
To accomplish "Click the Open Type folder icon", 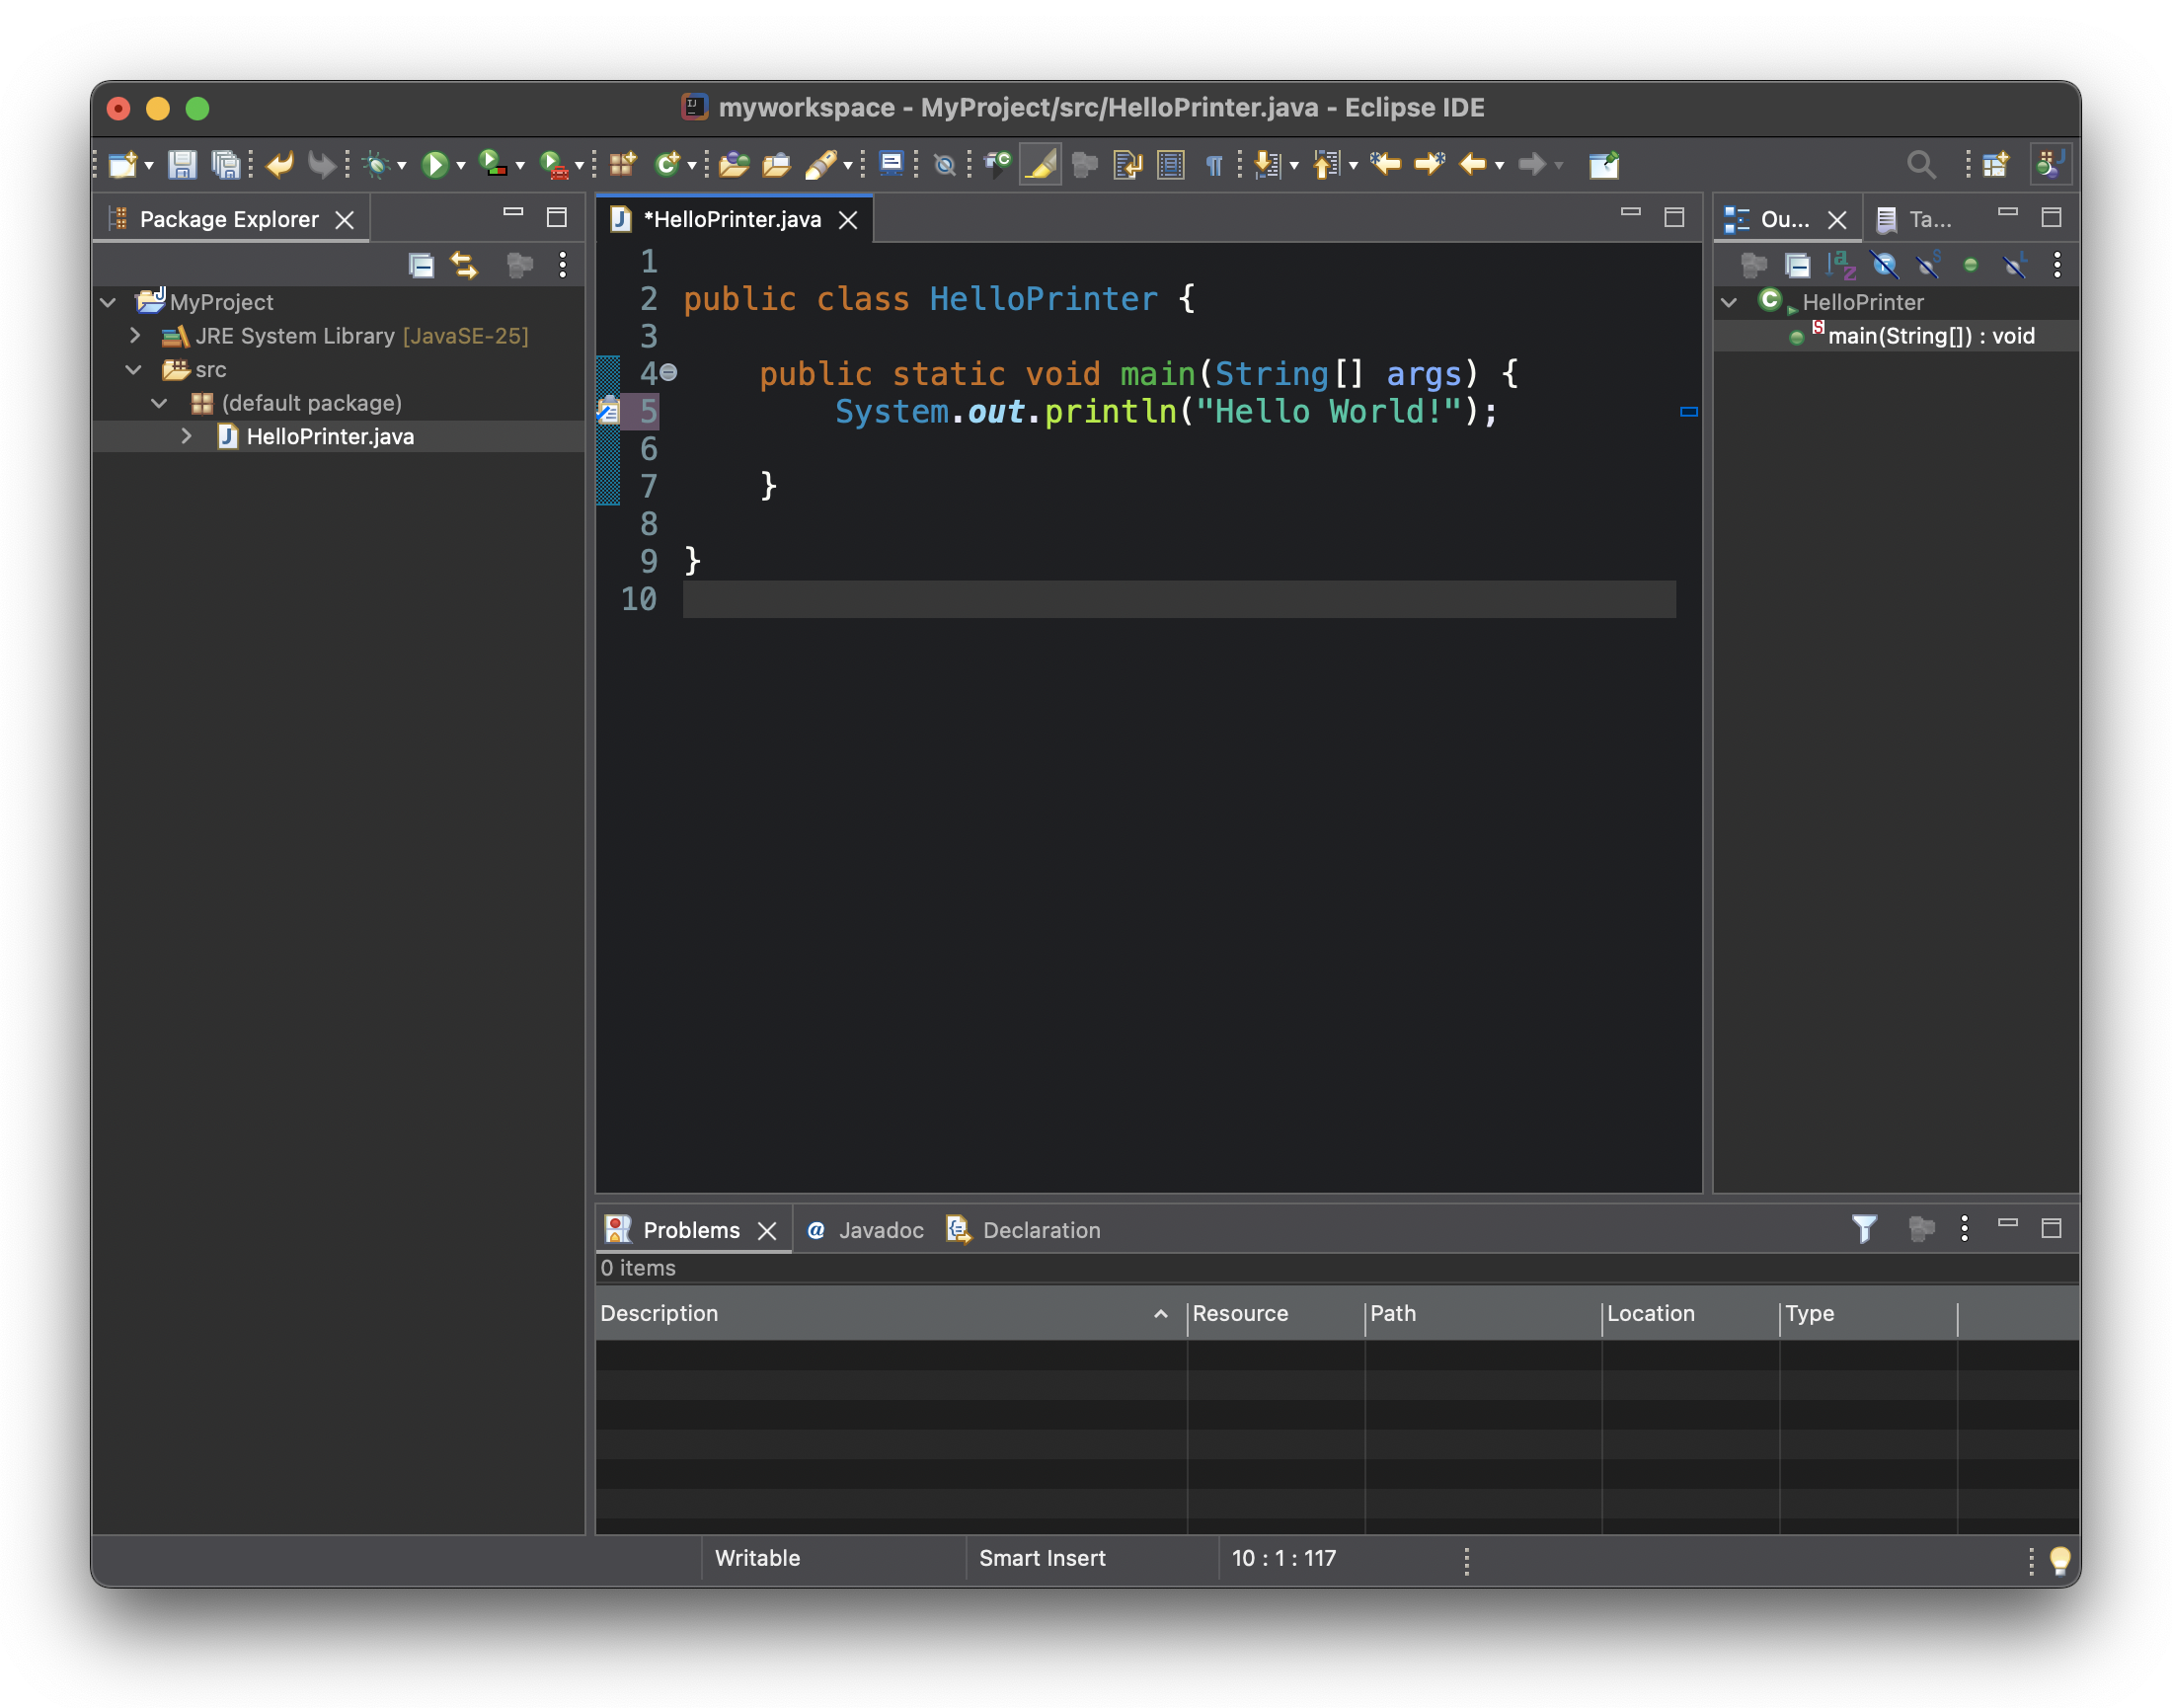I will coord(733,164).
